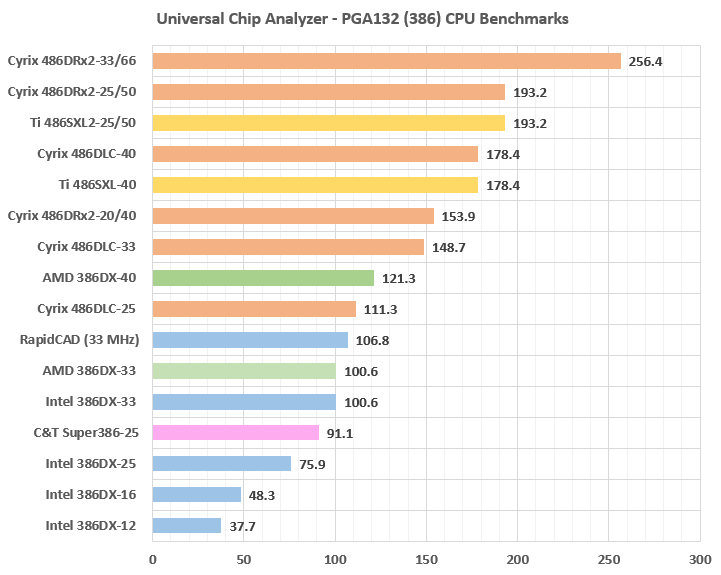
Task: Click the Cyrix 486DRx2-20/40 bar
Action: click(x=293, y=216)
